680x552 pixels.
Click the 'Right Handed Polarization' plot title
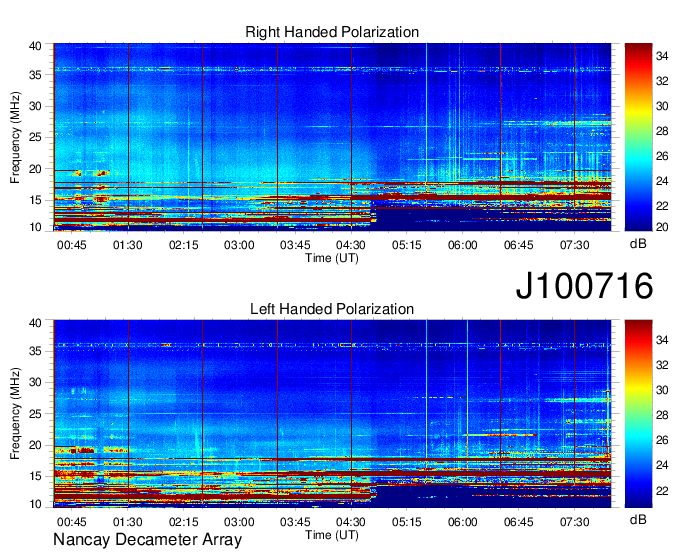point(332,32)
